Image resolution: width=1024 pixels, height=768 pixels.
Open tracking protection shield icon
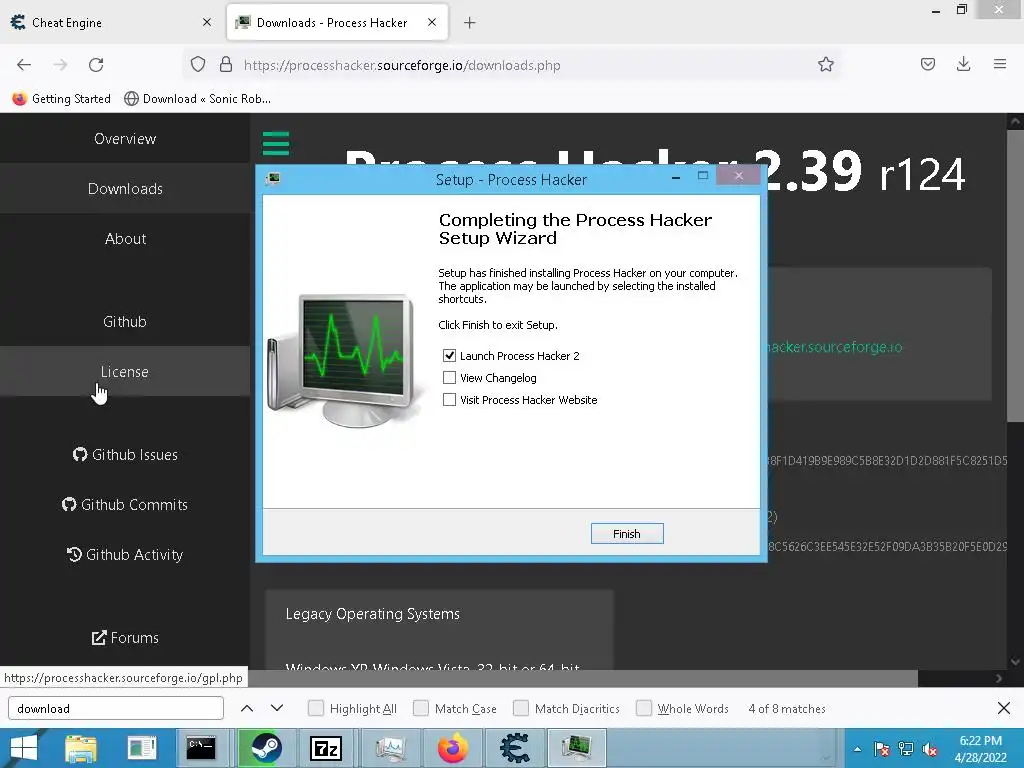198,64
